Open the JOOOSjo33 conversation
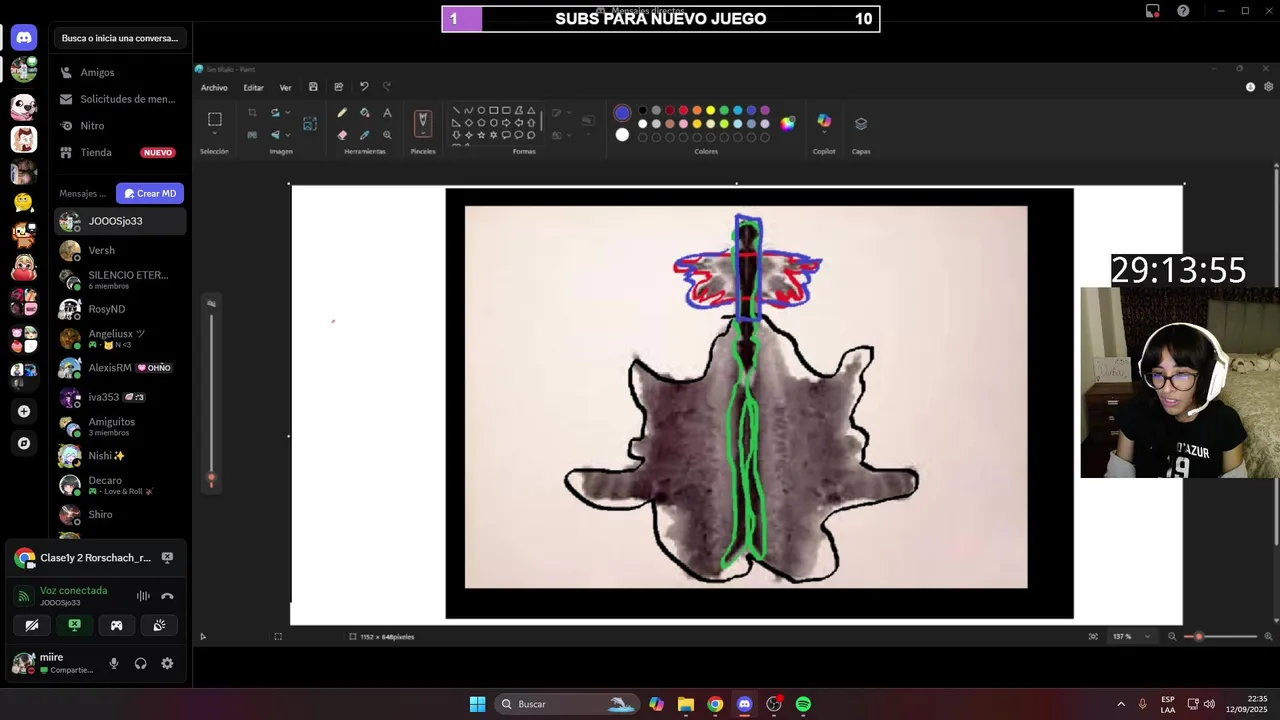Screen dimensions: 1280x720 coord(119,221)
